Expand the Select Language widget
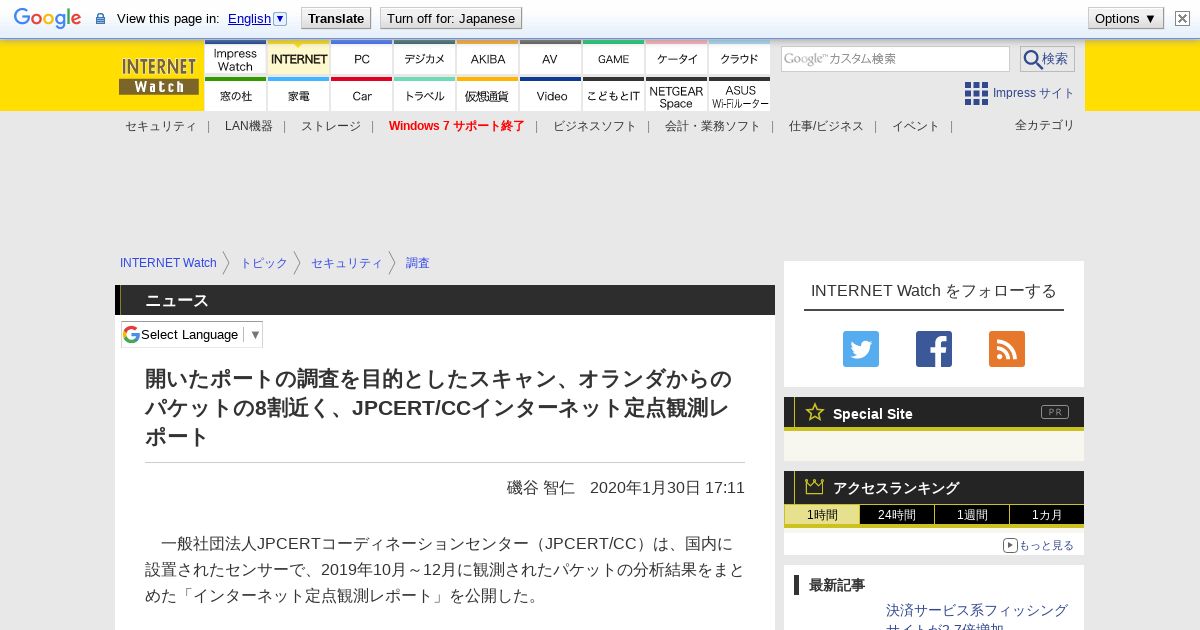 pos(192,334)
